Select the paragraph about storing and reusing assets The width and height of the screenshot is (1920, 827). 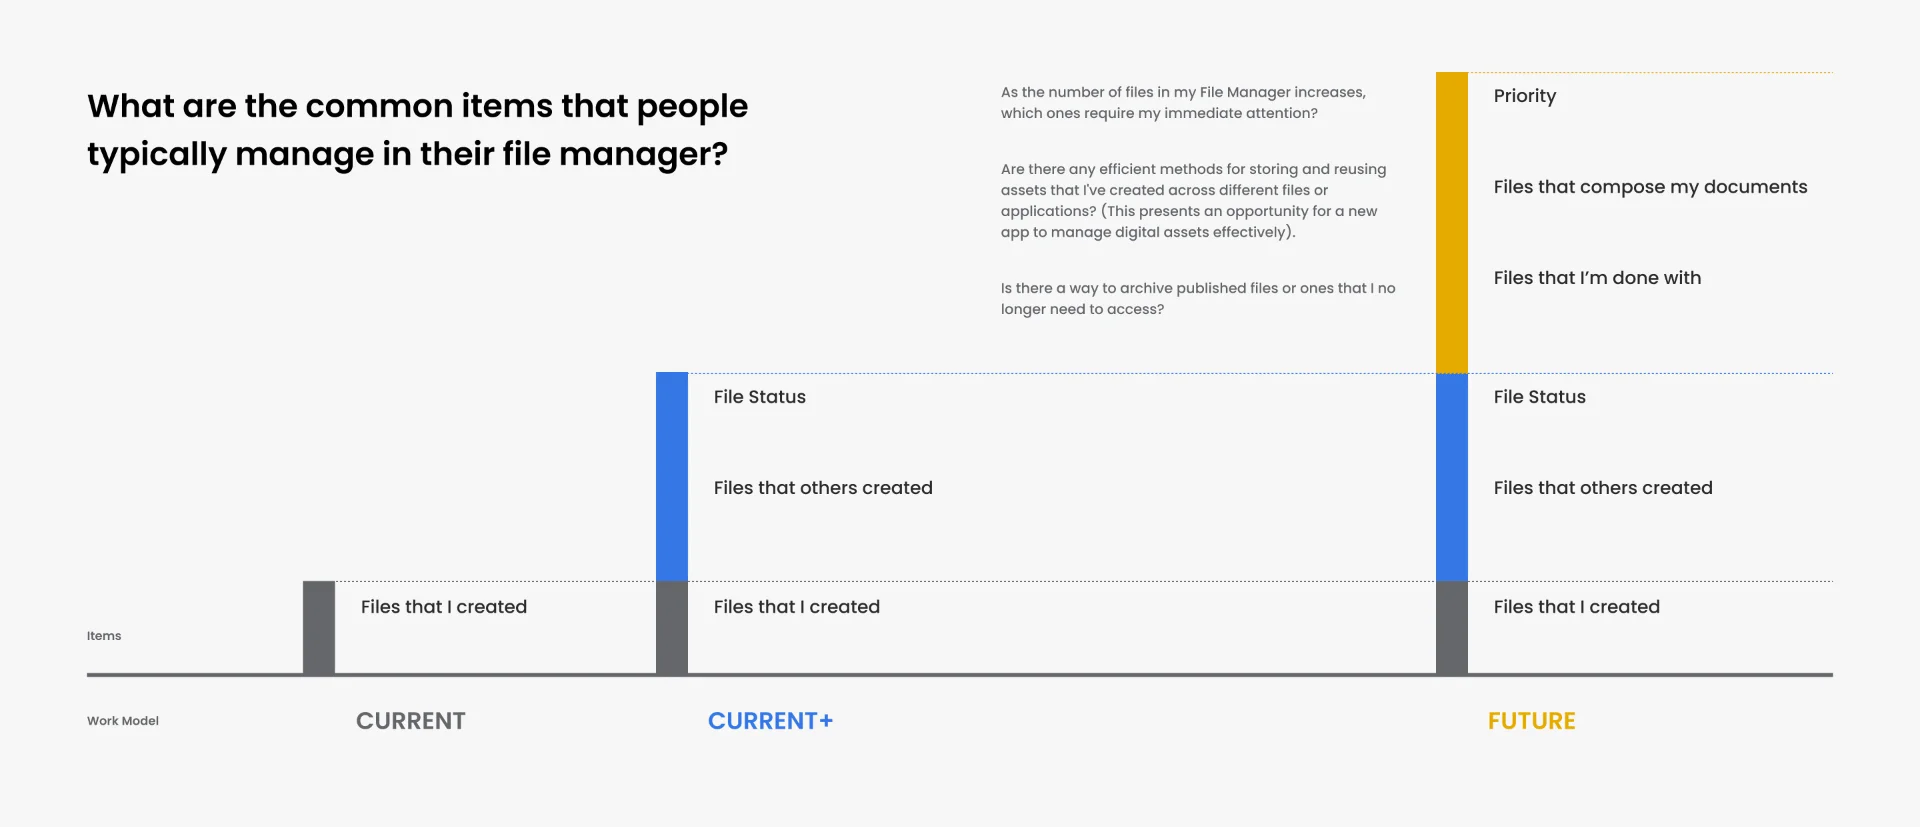tap(1193, 201)
